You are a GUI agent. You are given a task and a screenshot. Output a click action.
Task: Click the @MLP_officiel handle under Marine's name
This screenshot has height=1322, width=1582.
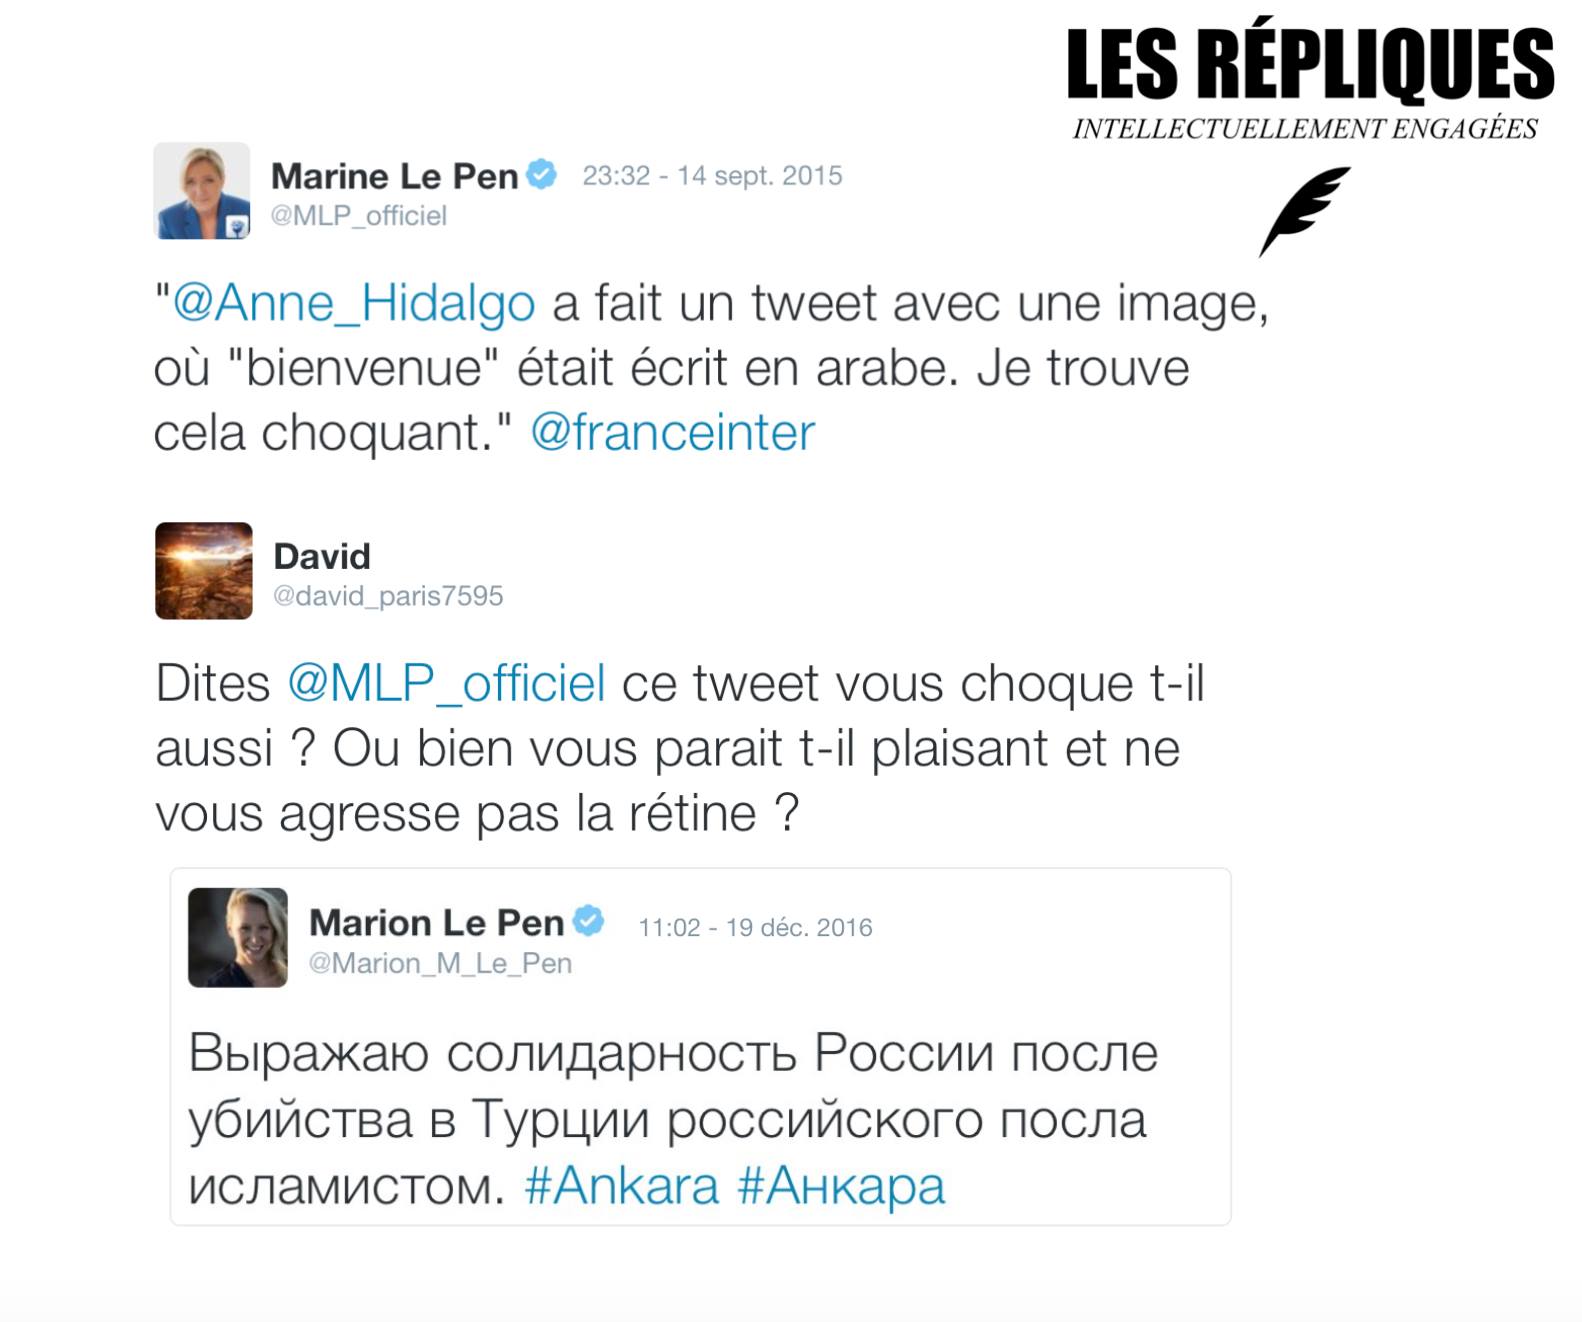pos(358,216)
